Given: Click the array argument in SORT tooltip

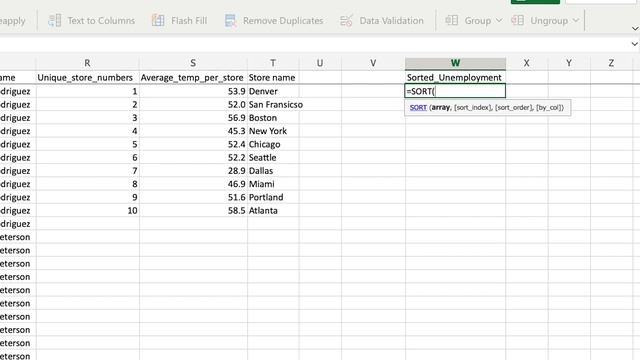Looking at the screenshot, I should point(441,107).
